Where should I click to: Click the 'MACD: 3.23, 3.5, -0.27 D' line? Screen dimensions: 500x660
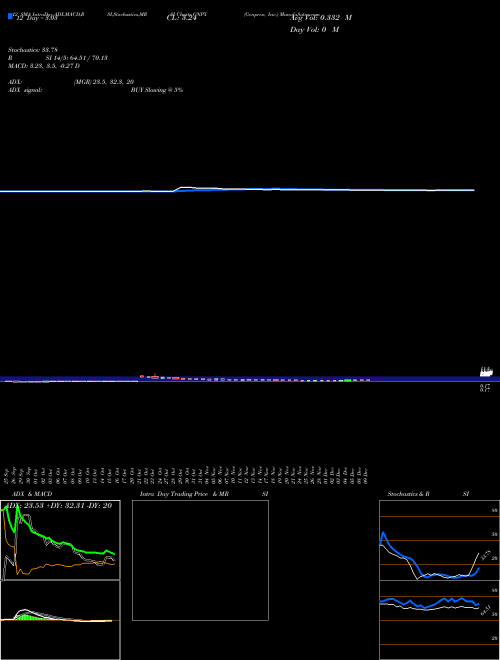pyautogui.click(x=44, y=66)
